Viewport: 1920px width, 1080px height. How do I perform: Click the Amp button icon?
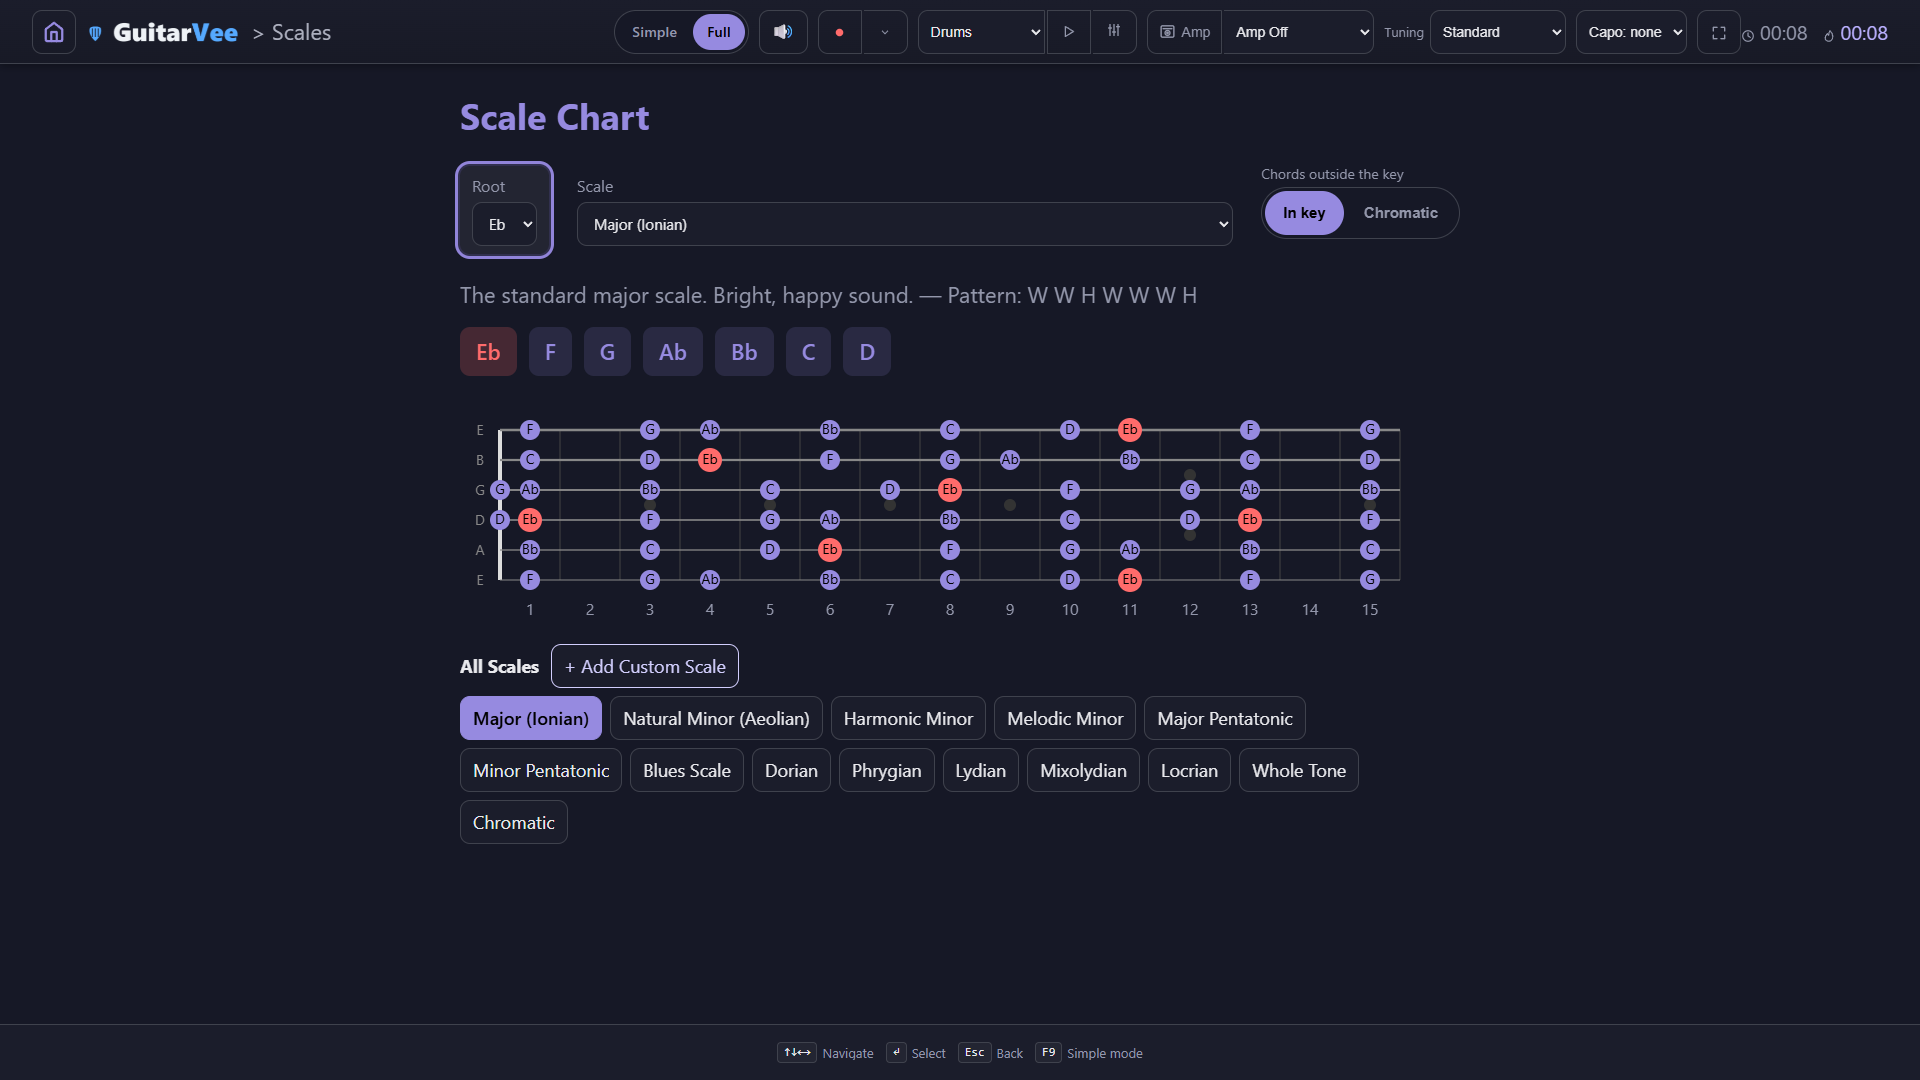pos(1185,32)
